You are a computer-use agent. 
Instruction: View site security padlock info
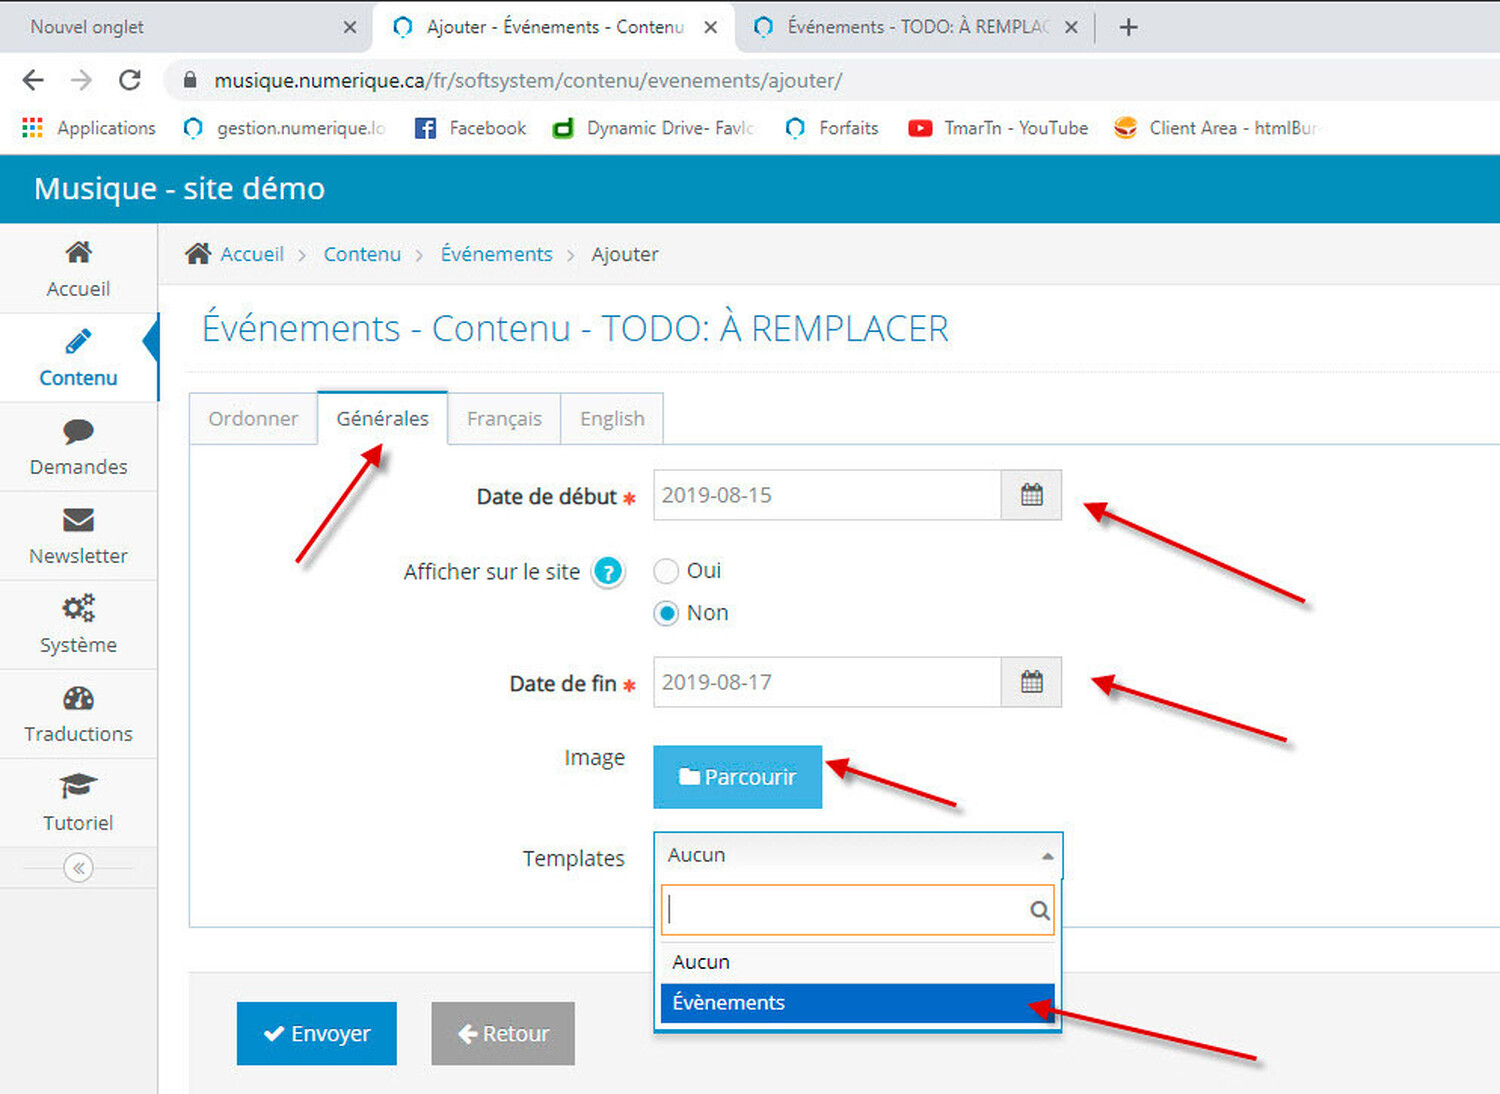tap(190, 80)
